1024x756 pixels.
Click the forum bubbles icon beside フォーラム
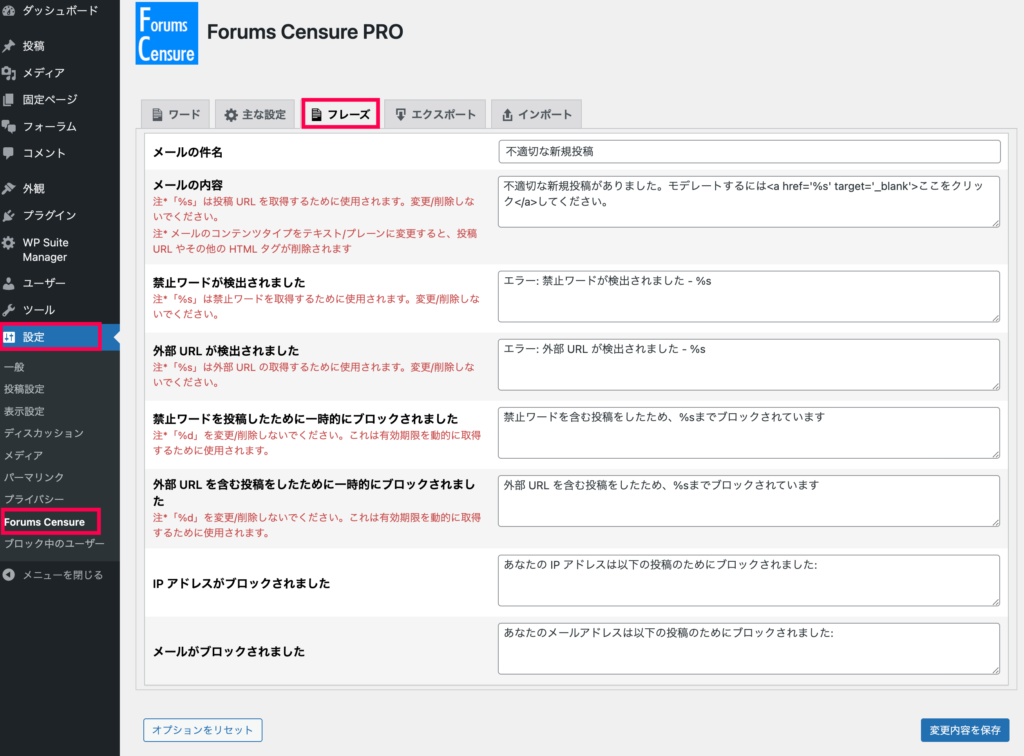[8, 127]
